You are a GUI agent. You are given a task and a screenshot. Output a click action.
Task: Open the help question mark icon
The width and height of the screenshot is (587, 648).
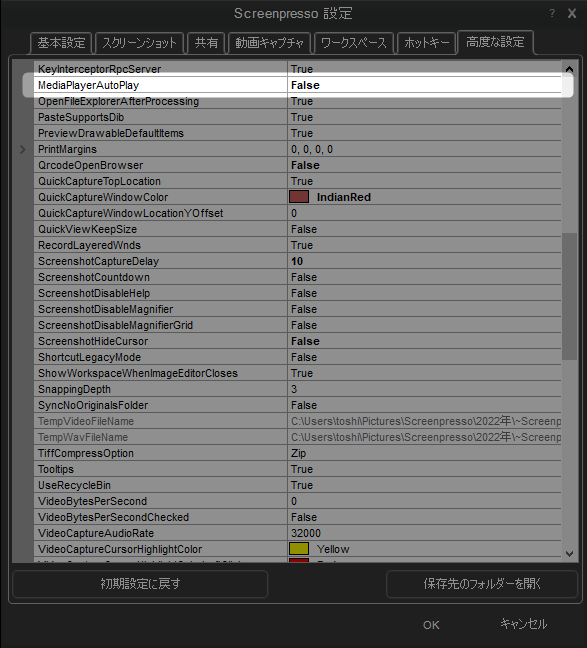tap(552, 14)
